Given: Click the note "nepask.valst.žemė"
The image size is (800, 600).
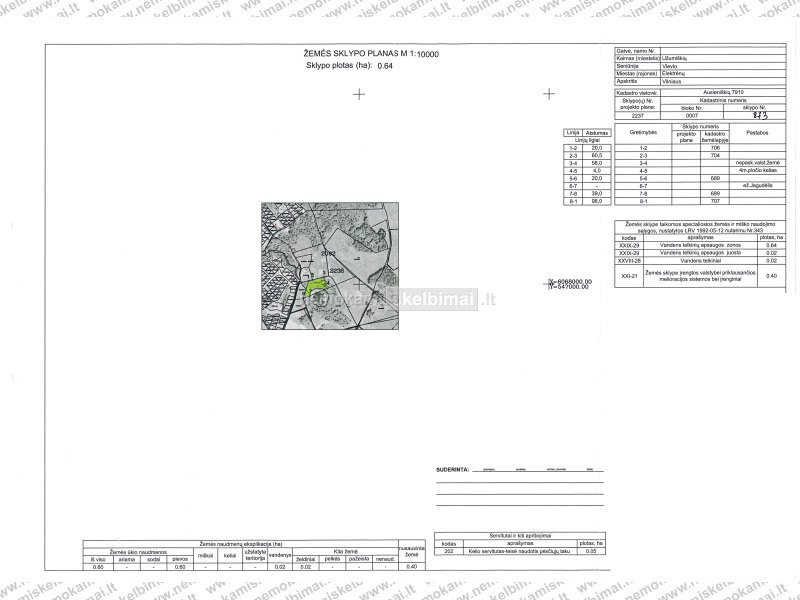Looking at the screenshot, I should (x=758, y=163).
